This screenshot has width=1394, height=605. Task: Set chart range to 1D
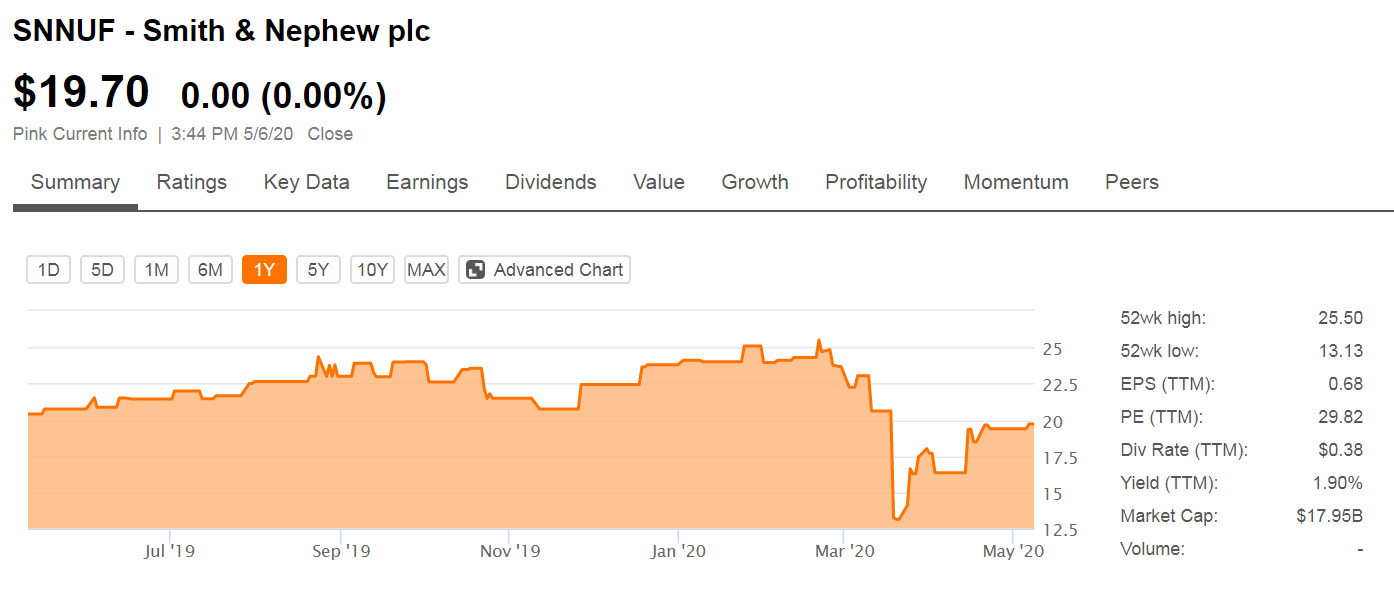point(49,270)
